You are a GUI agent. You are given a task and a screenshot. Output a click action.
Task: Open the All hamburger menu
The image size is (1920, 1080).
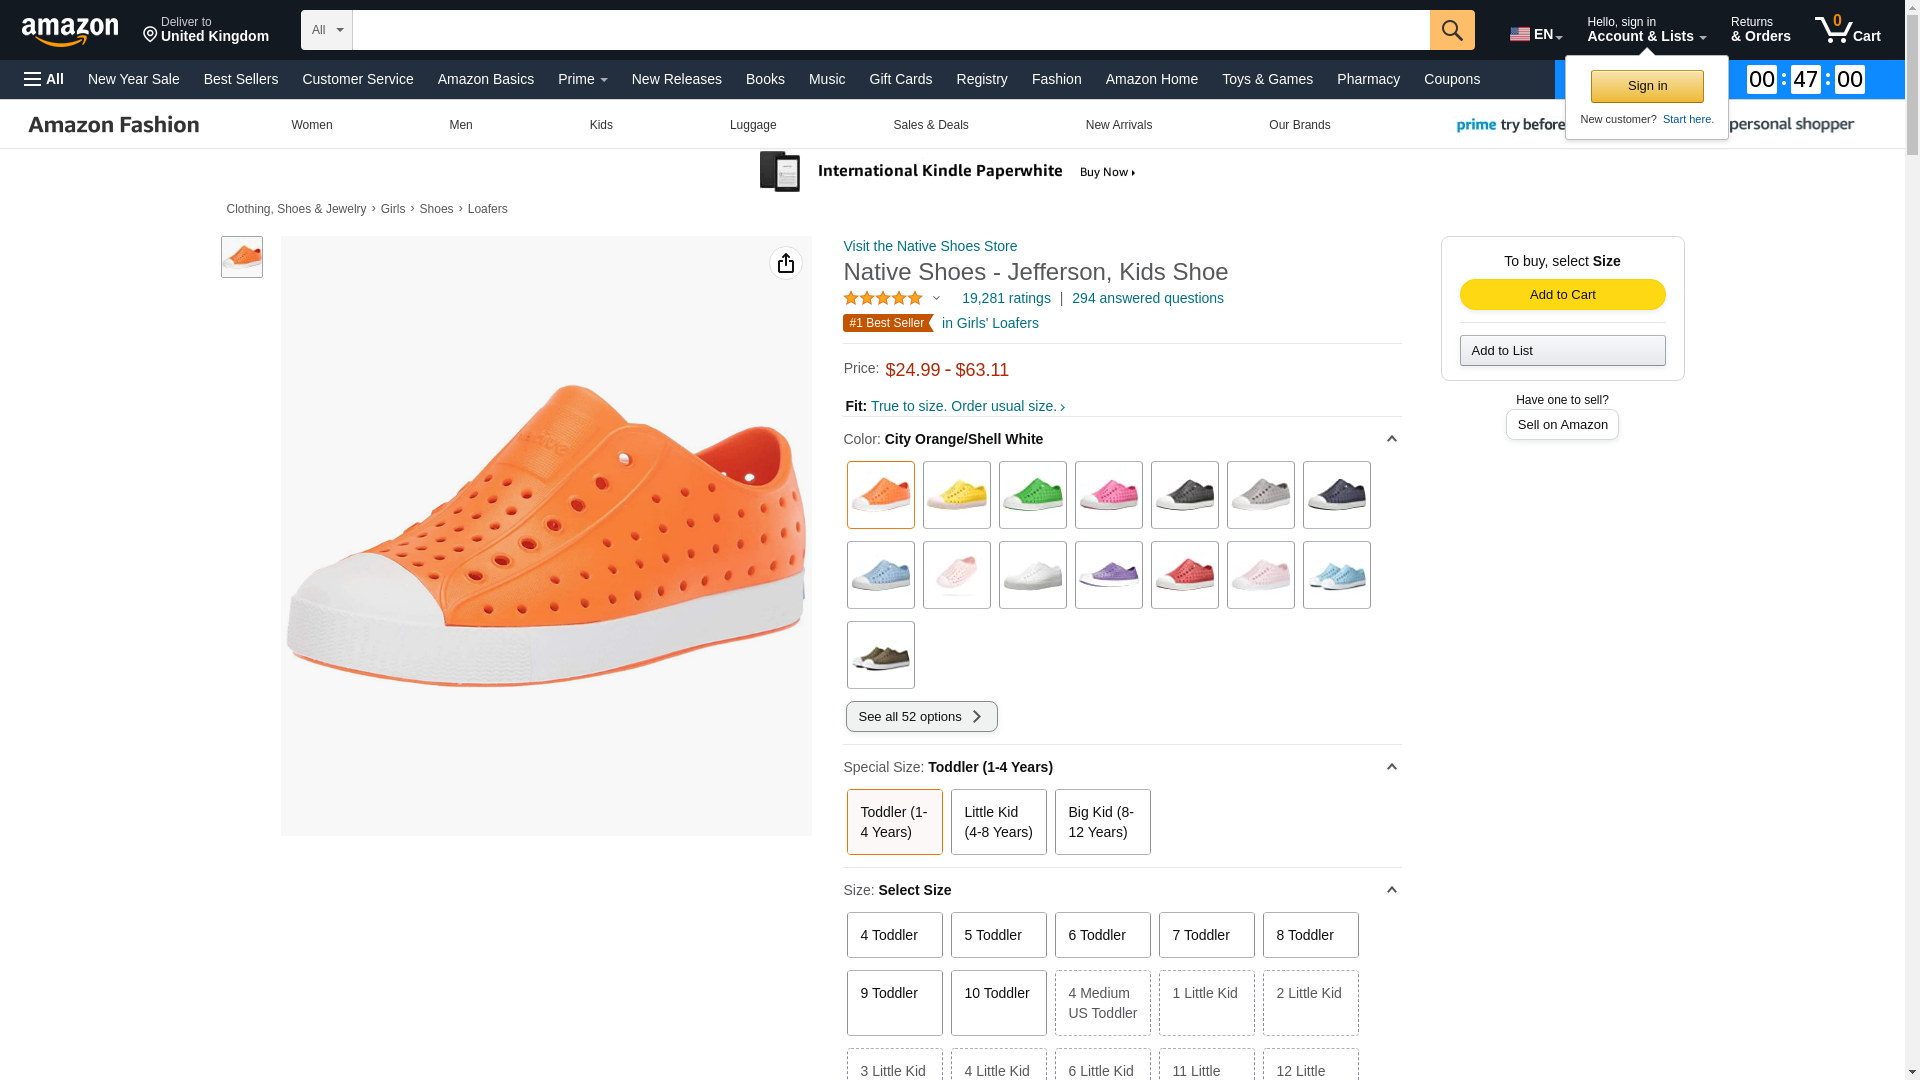click(x=44, y=79)
